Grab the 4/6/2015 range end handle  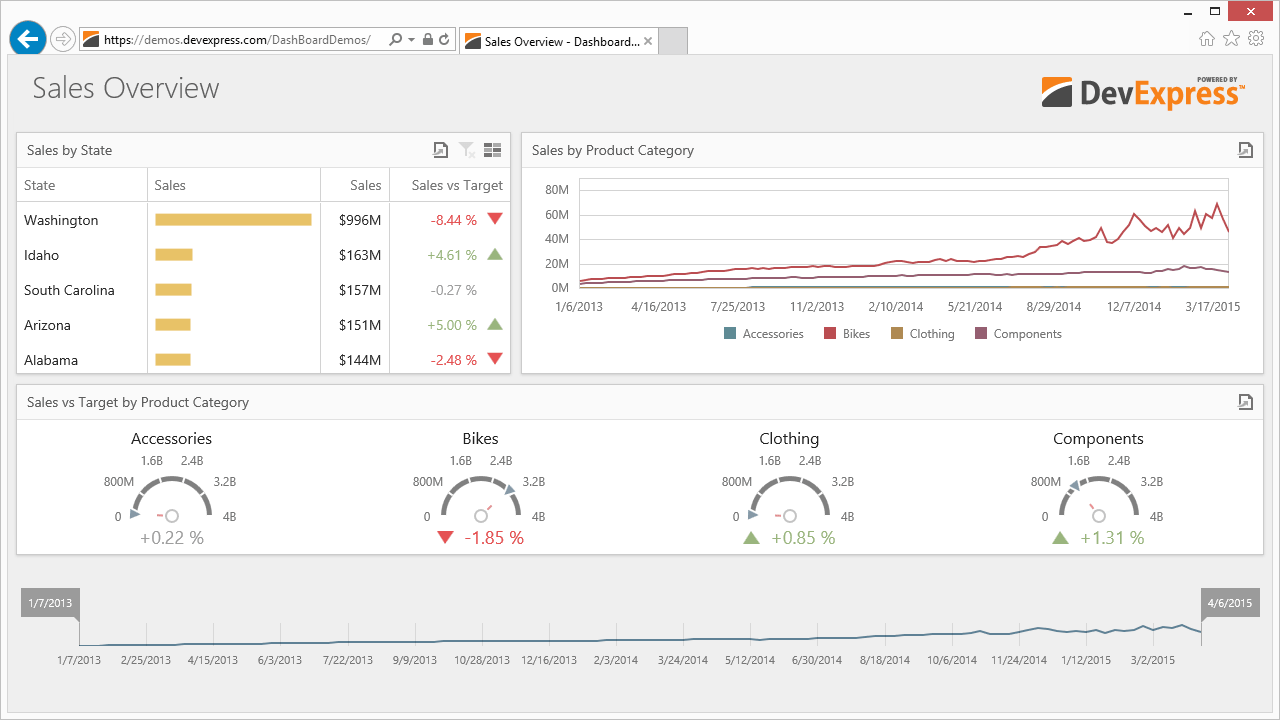1229,604
